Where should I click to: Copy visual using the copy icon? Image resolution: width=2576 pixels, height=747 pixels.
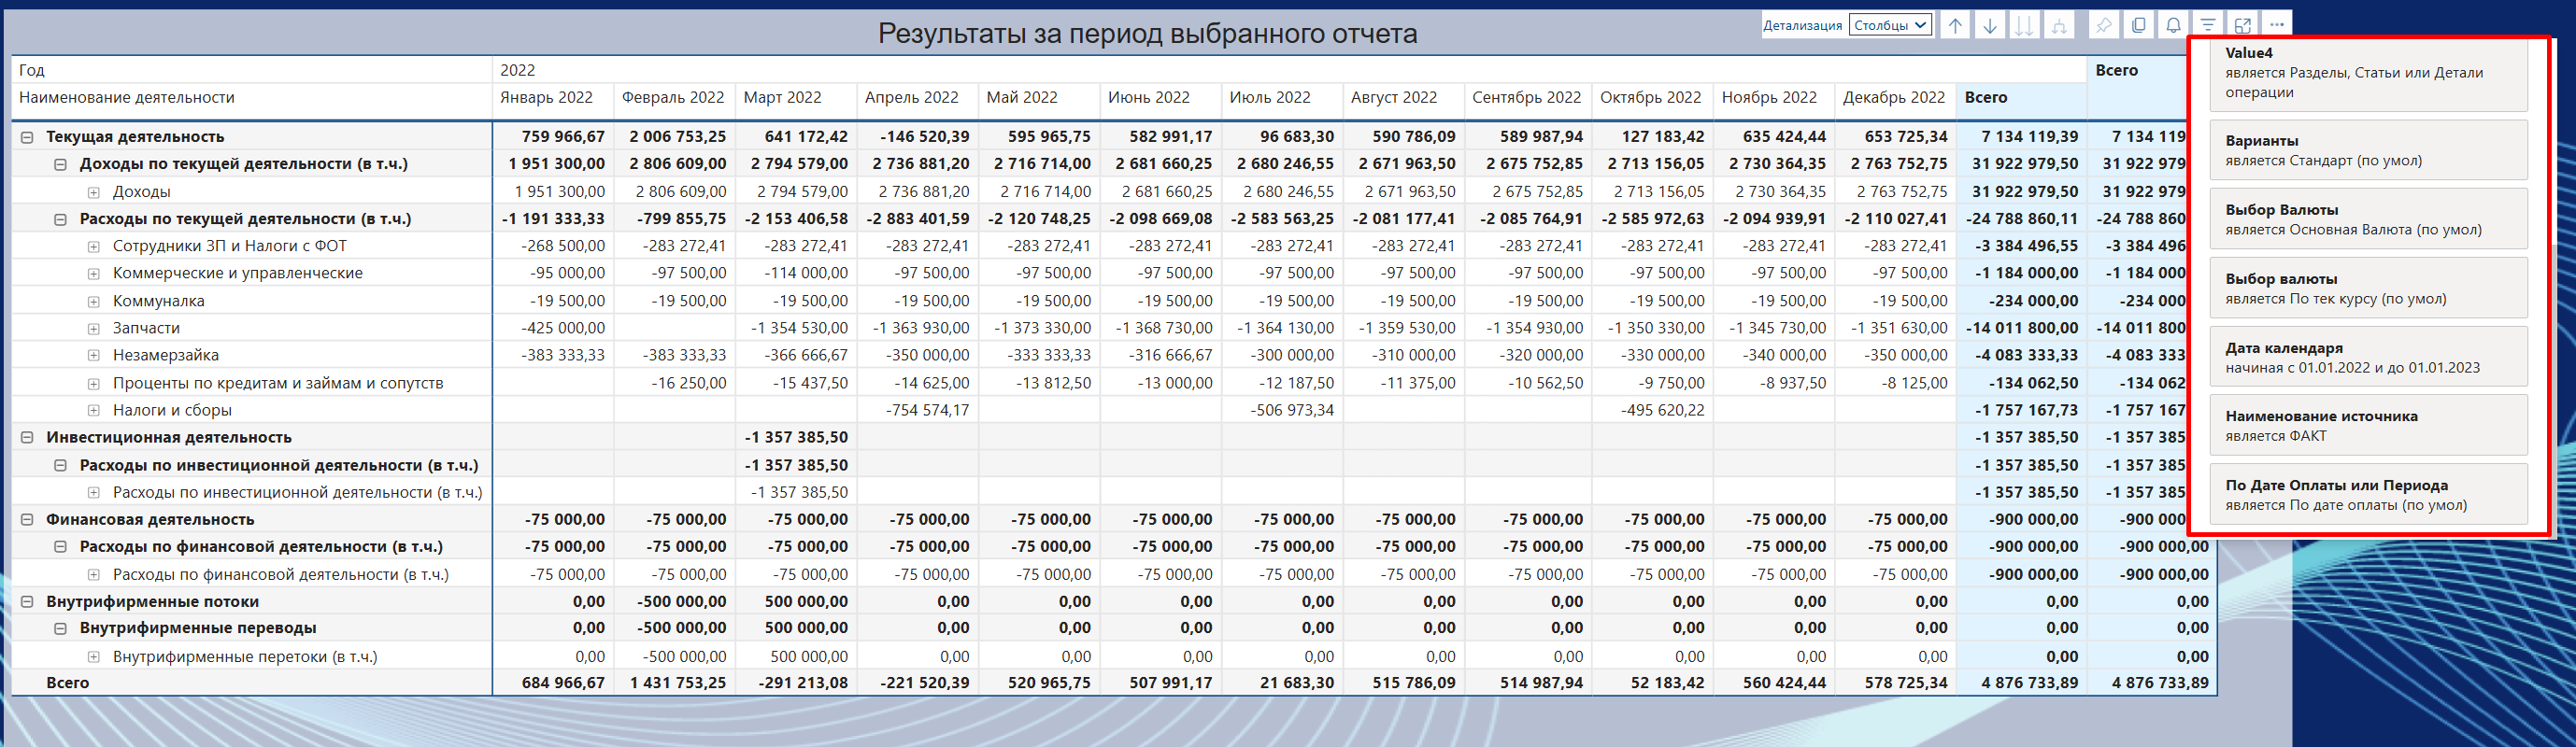click(2139, 26)
